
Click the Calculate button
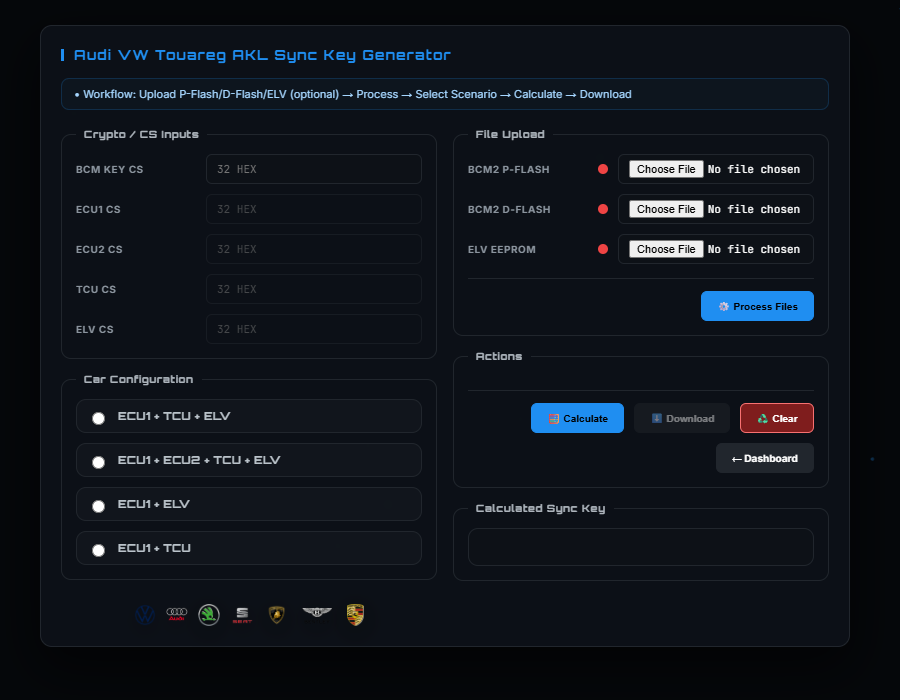click(577, 418)
